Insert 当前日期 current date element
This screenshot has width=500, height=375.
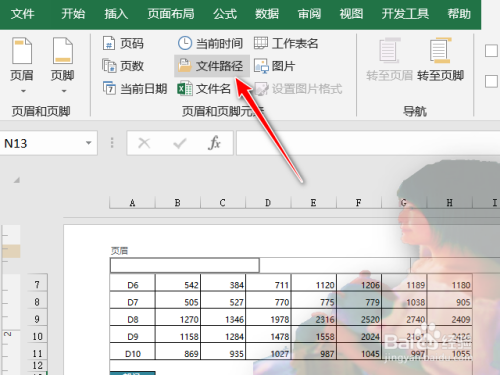(x=135, y=89)
